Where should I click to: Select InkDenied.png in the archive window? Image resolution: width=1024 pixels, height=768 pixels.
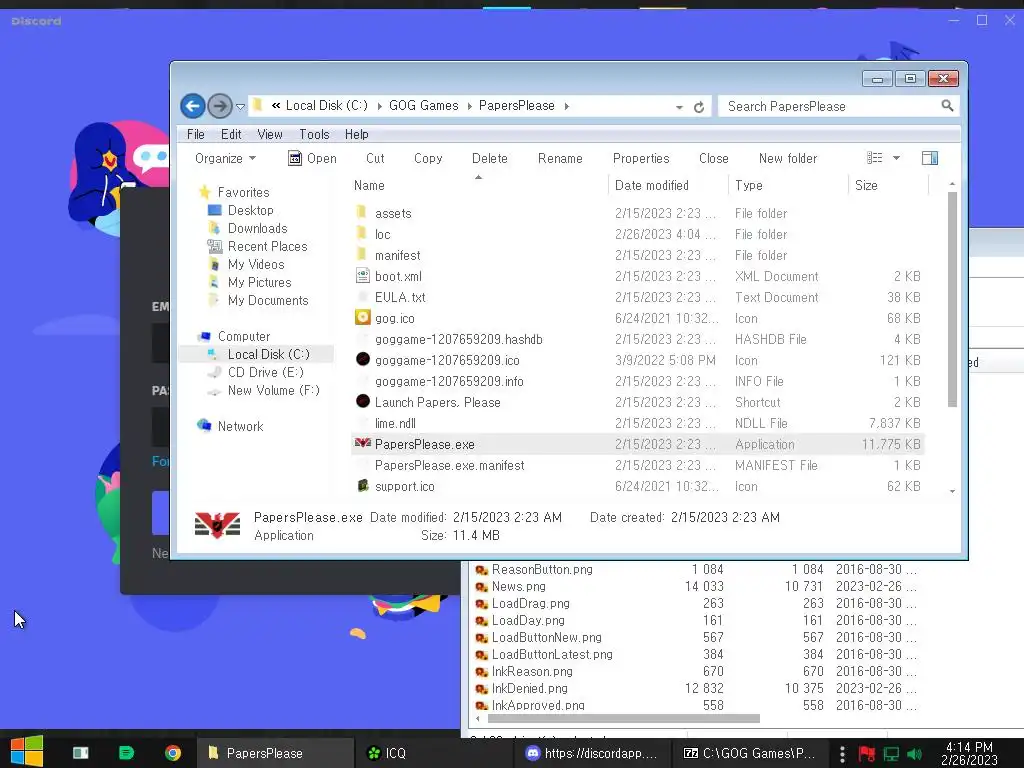(529, 688)
